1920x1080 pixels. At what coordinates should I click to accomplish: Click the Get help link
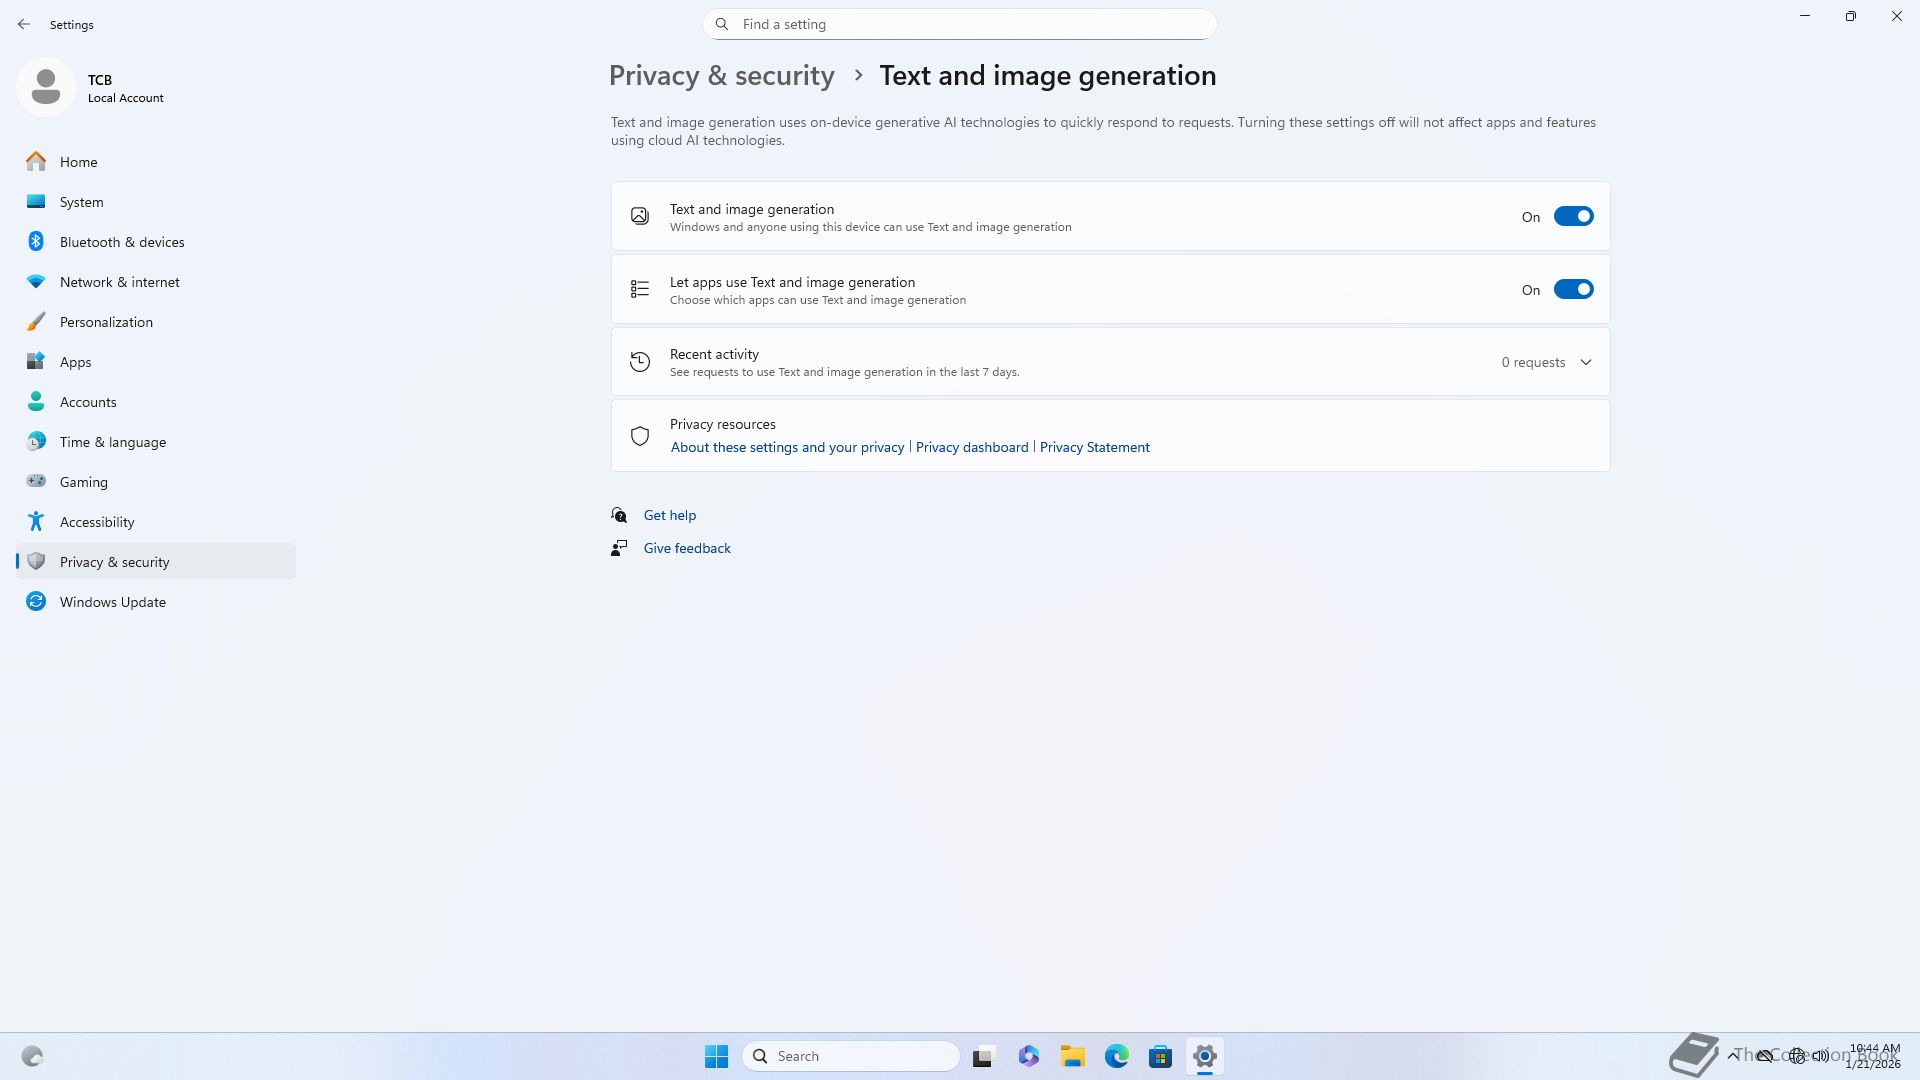(669, 516)
